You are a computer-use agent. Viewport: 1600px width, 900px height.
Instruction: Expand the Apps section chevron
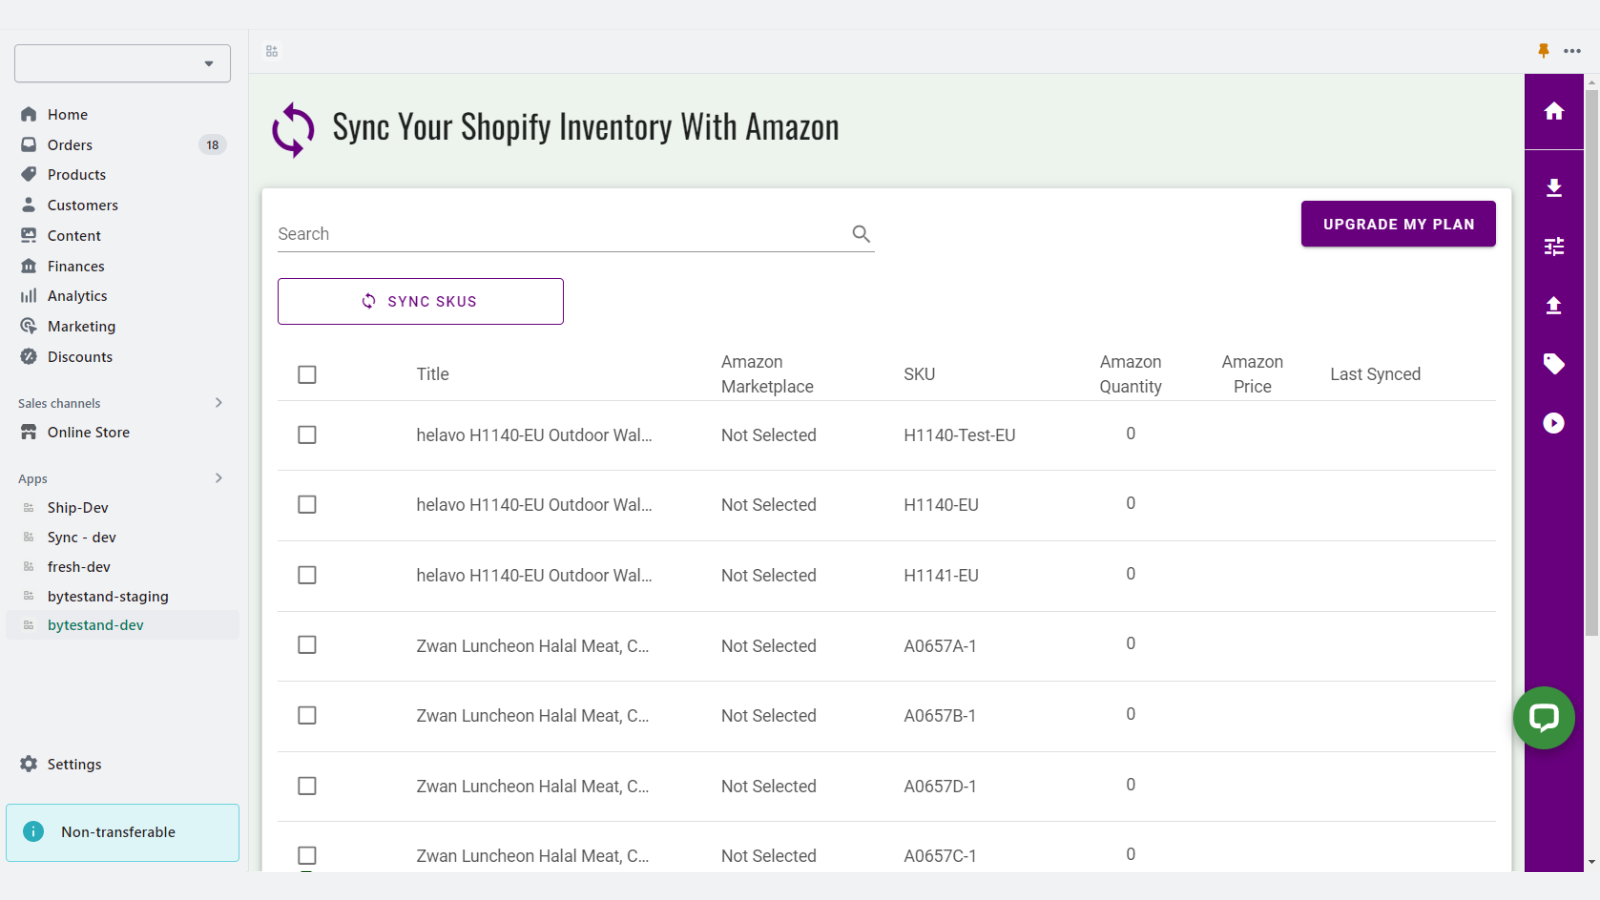[x=218, y=478]
